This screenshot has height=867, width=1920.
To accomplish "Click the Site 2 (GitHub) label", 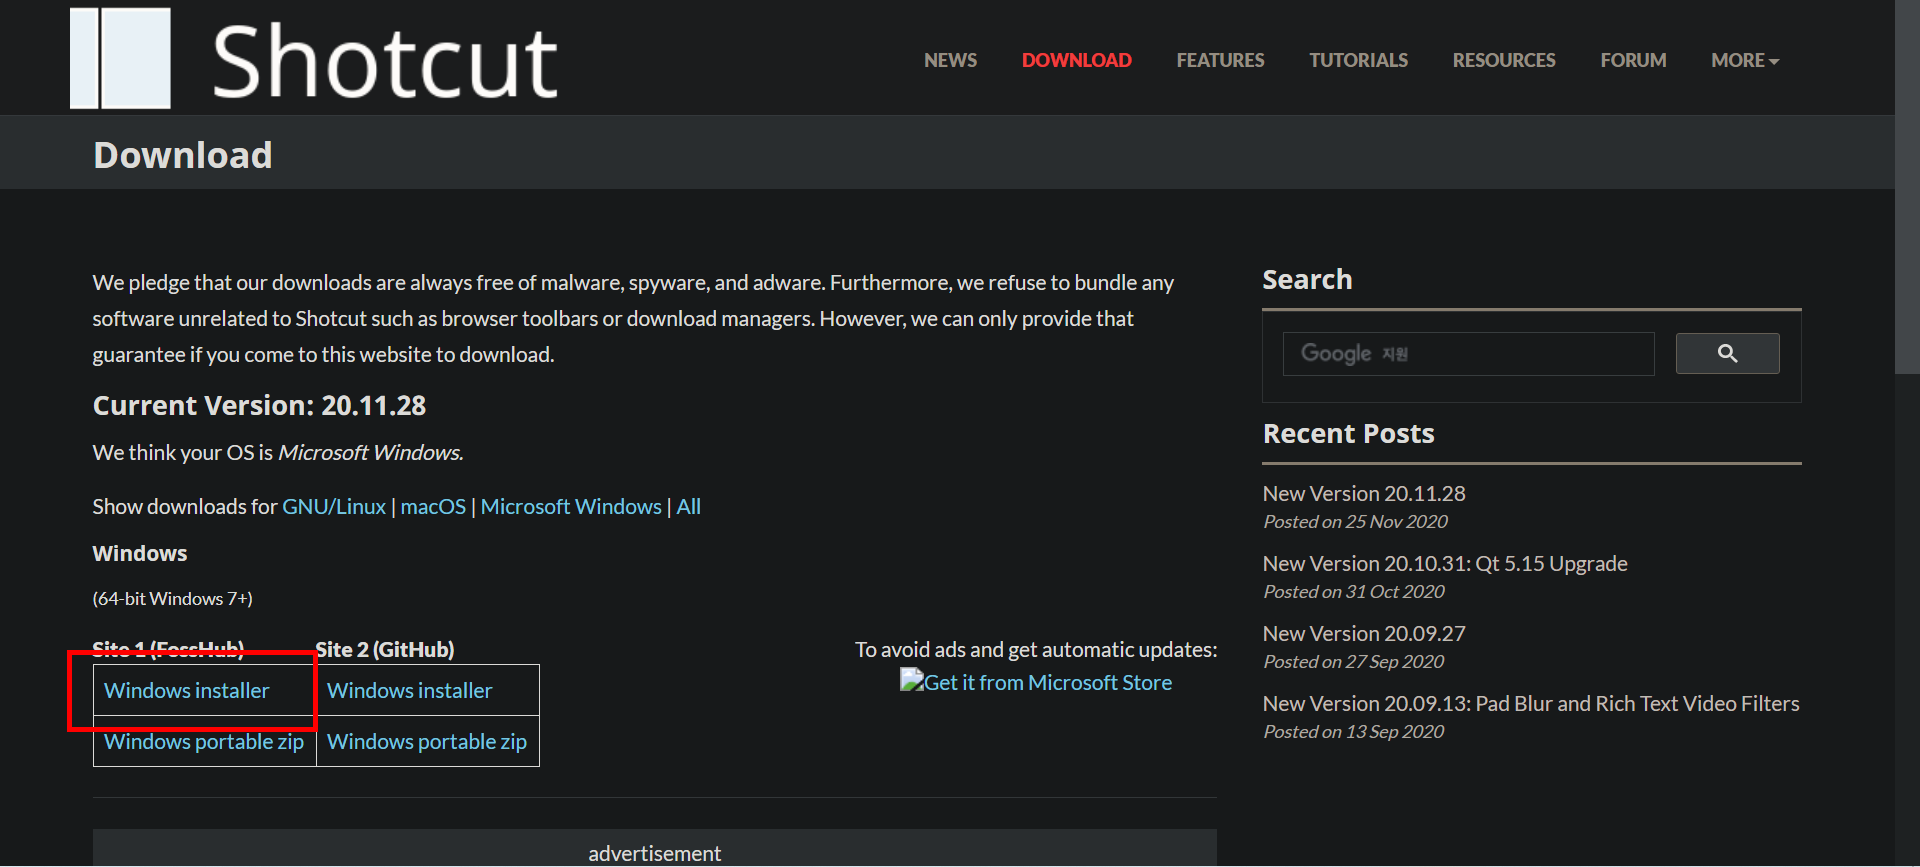I will pos(385,650).
